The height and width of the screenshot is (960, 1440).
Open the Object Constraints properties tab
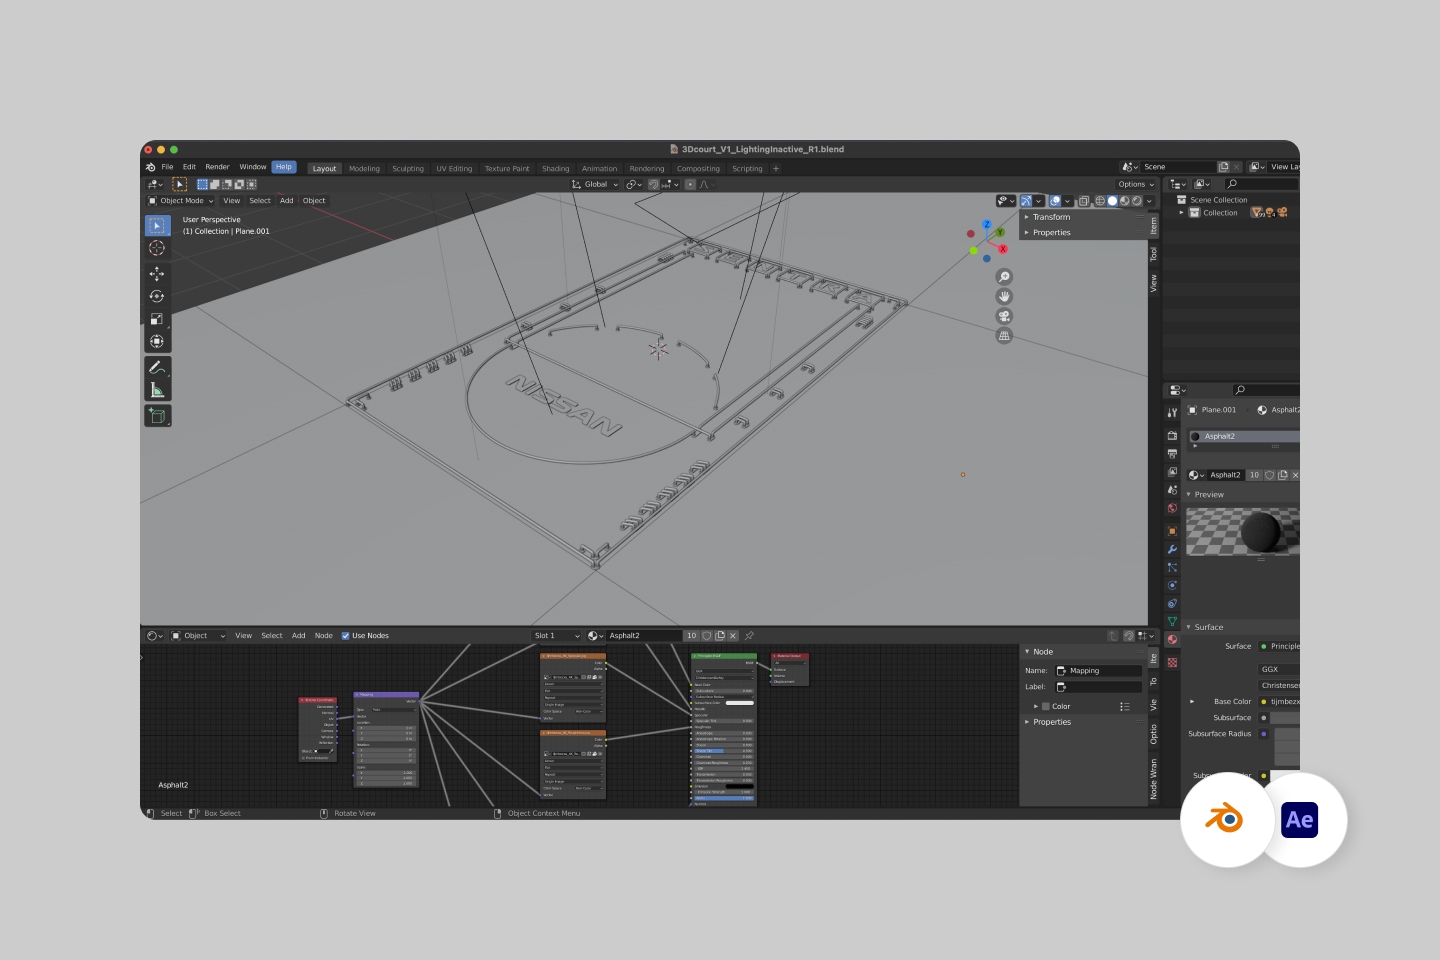[x=1172, y=603]
